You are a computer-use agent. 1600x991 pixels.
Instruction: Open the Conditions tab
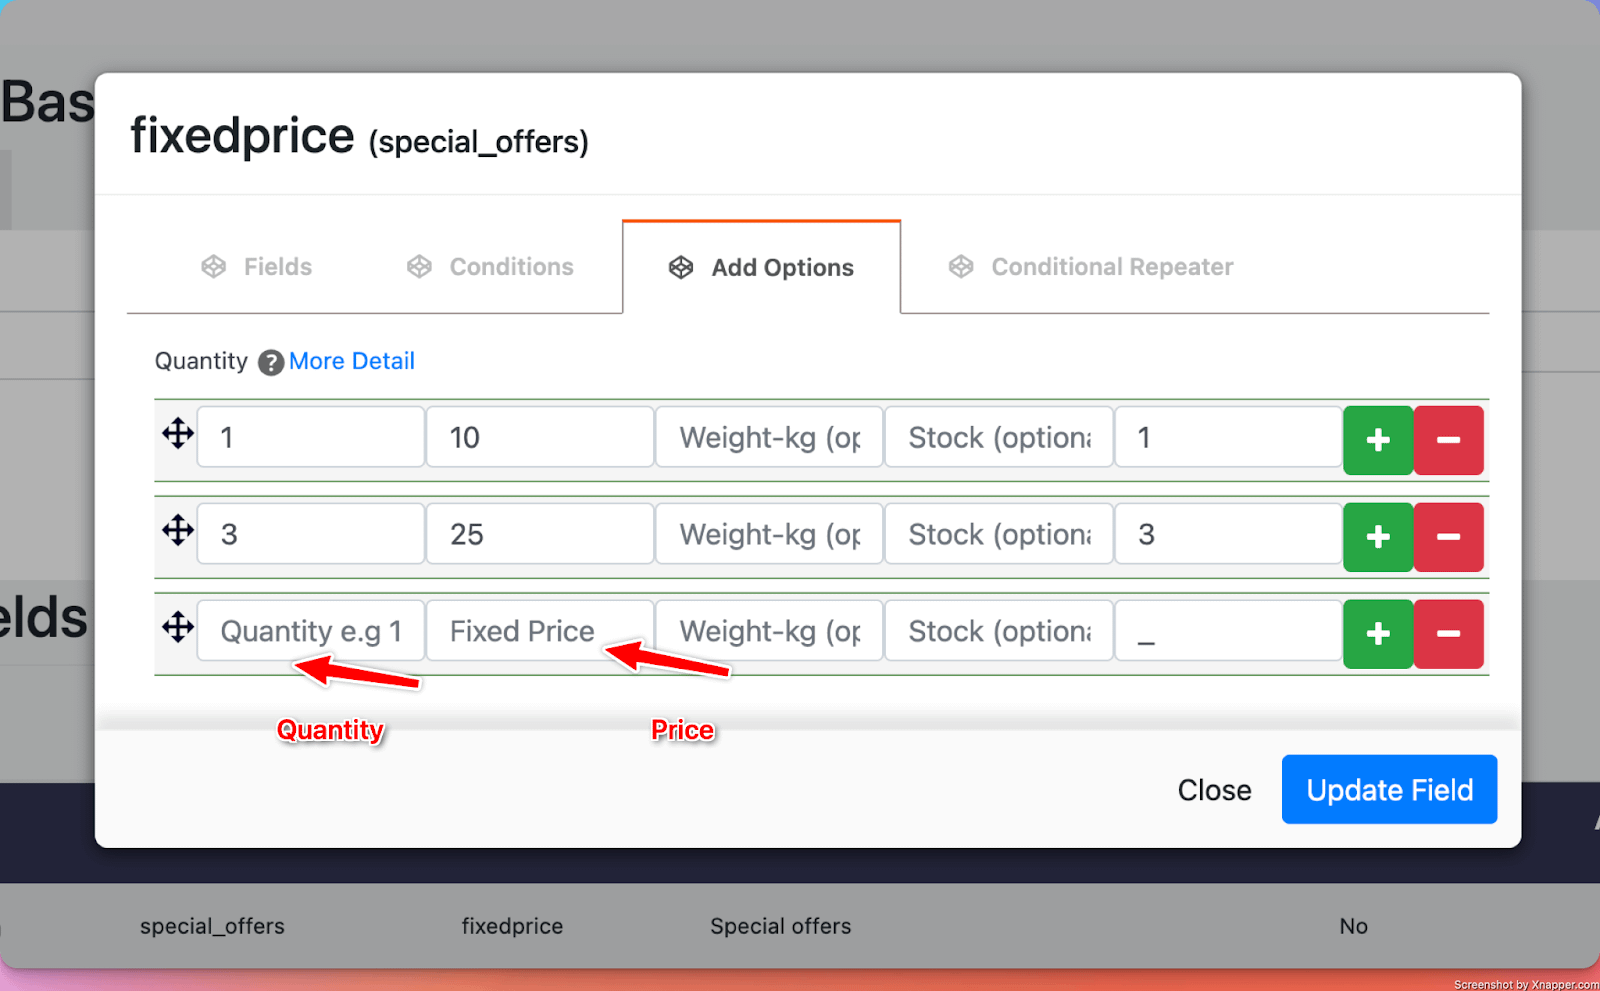point(490,267)
